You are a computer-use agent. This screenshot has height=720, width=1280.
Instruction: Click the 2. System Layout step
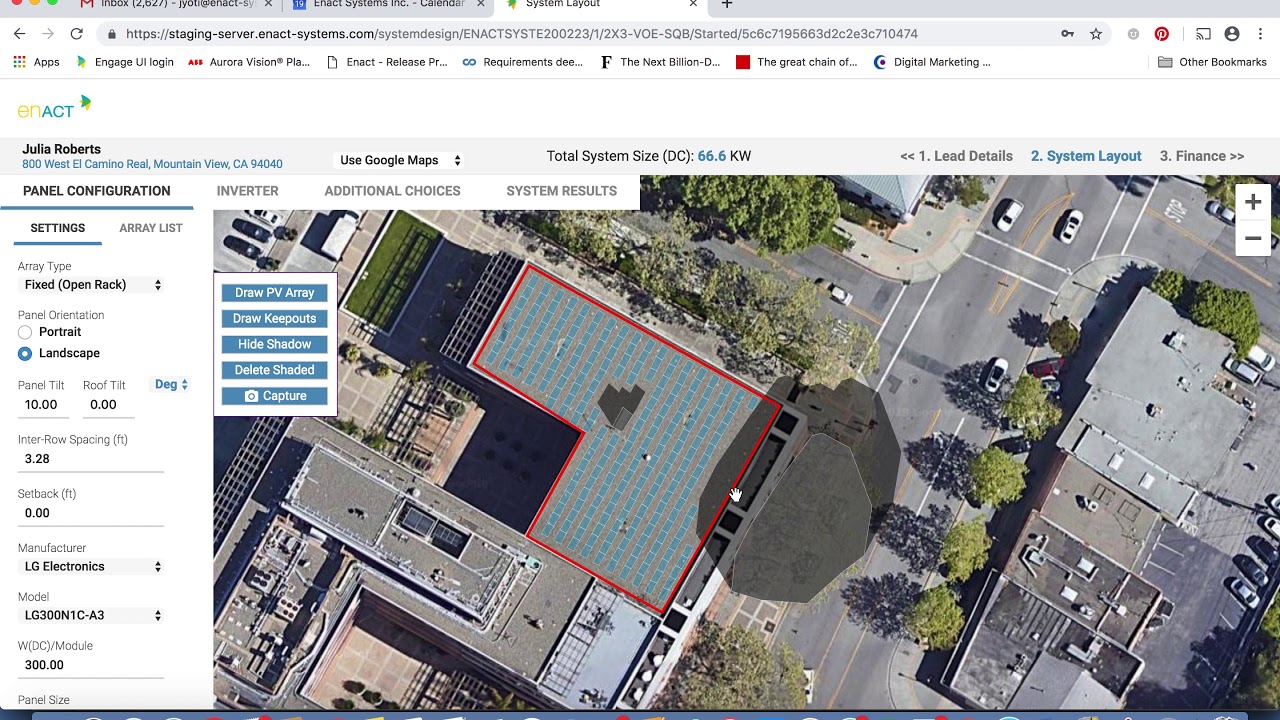click(1086, 156)
